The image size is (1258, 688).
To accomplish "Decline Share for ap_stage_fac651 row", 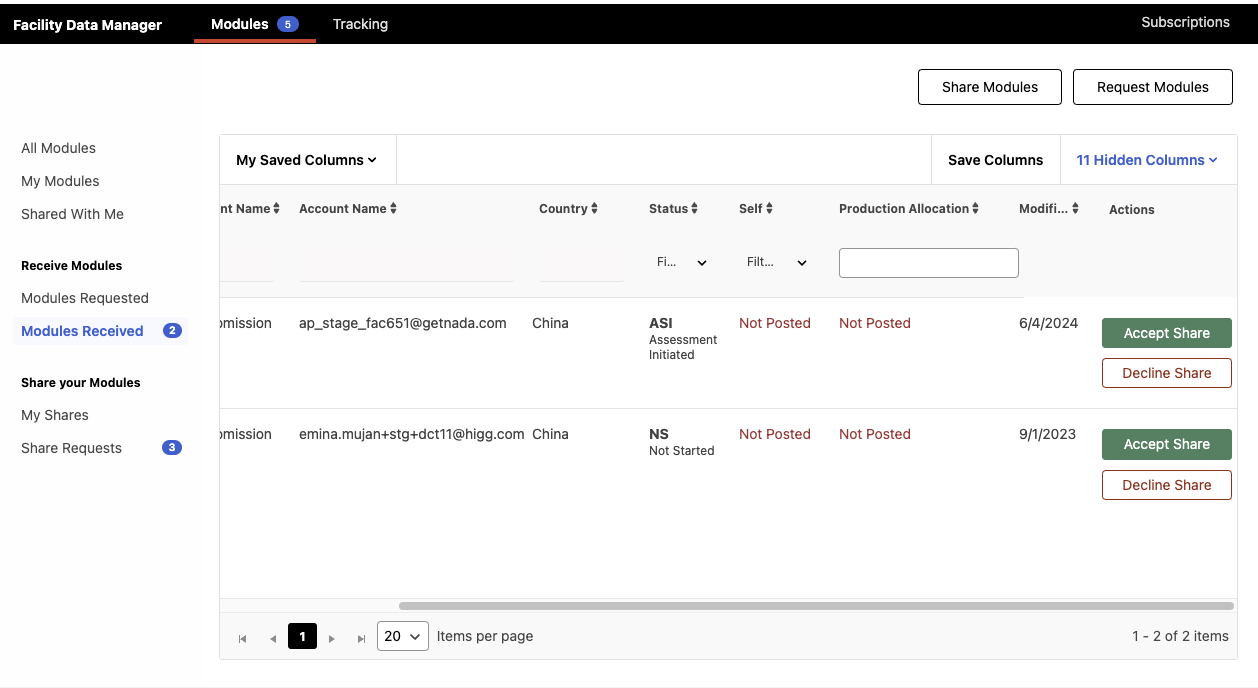I will point(1167,373).
